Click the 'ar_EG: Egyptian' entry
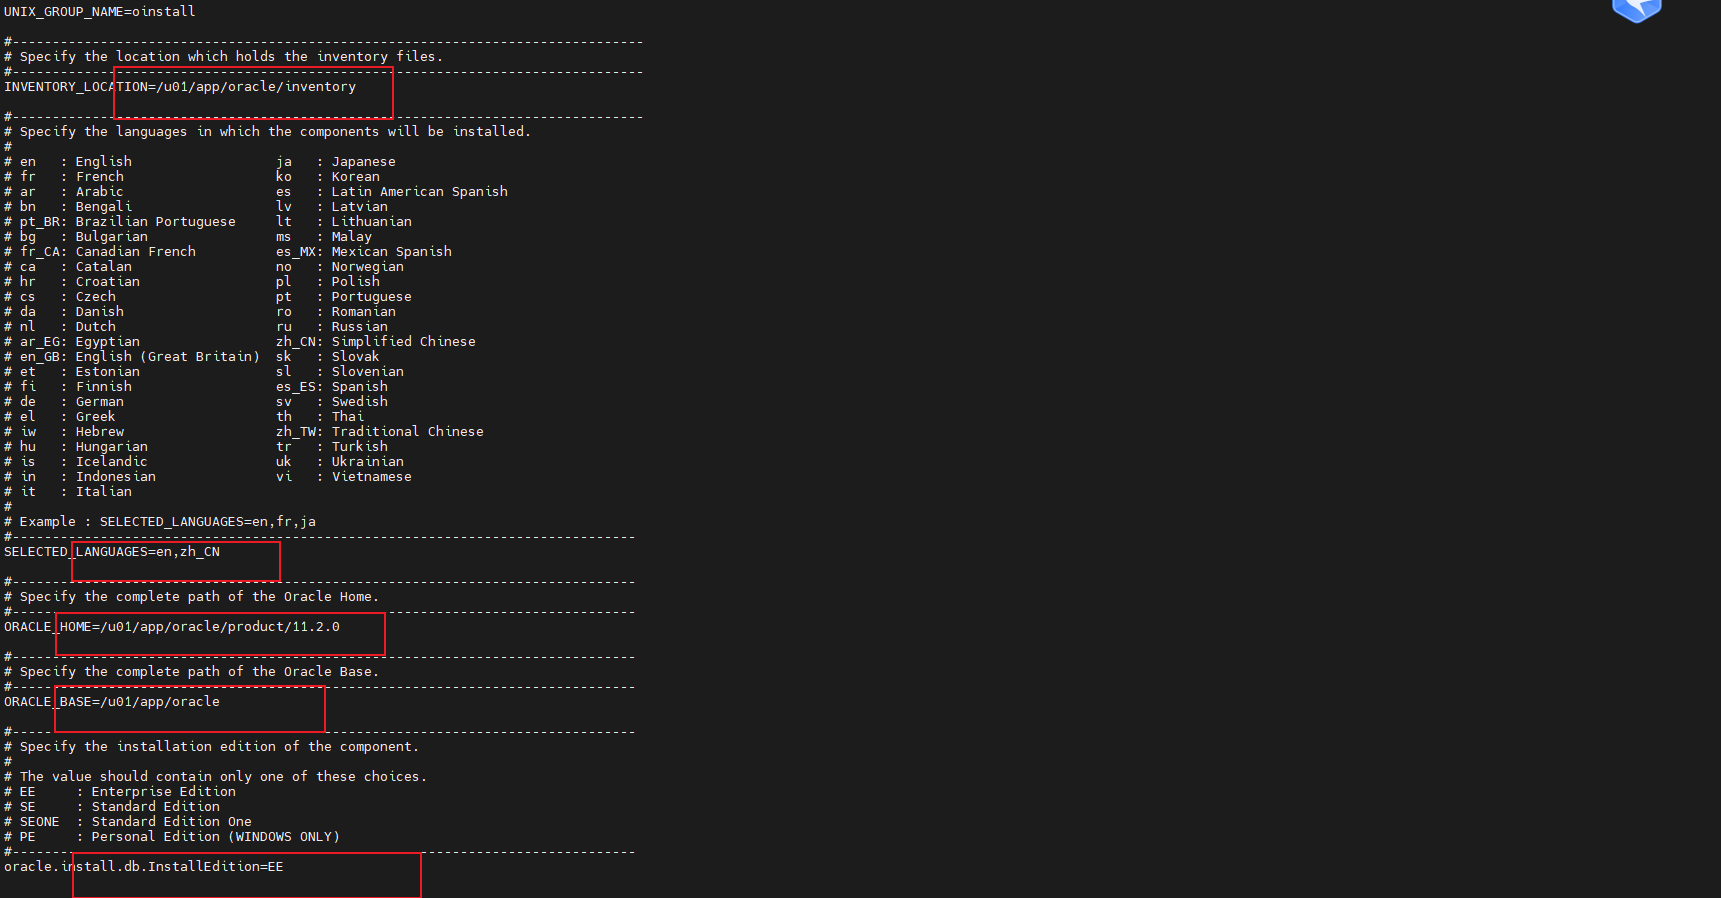 tap(80, 342)
